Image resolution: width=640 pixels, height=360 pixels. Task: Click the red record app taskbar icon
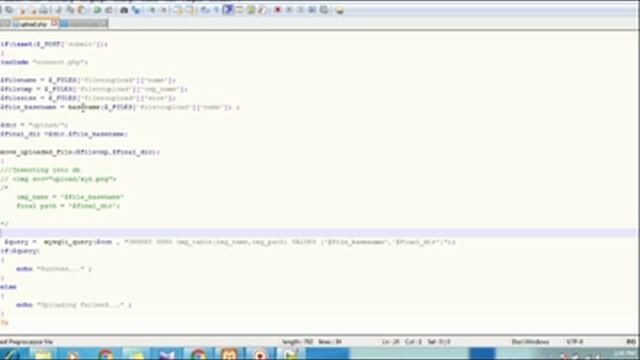(260, 354)
